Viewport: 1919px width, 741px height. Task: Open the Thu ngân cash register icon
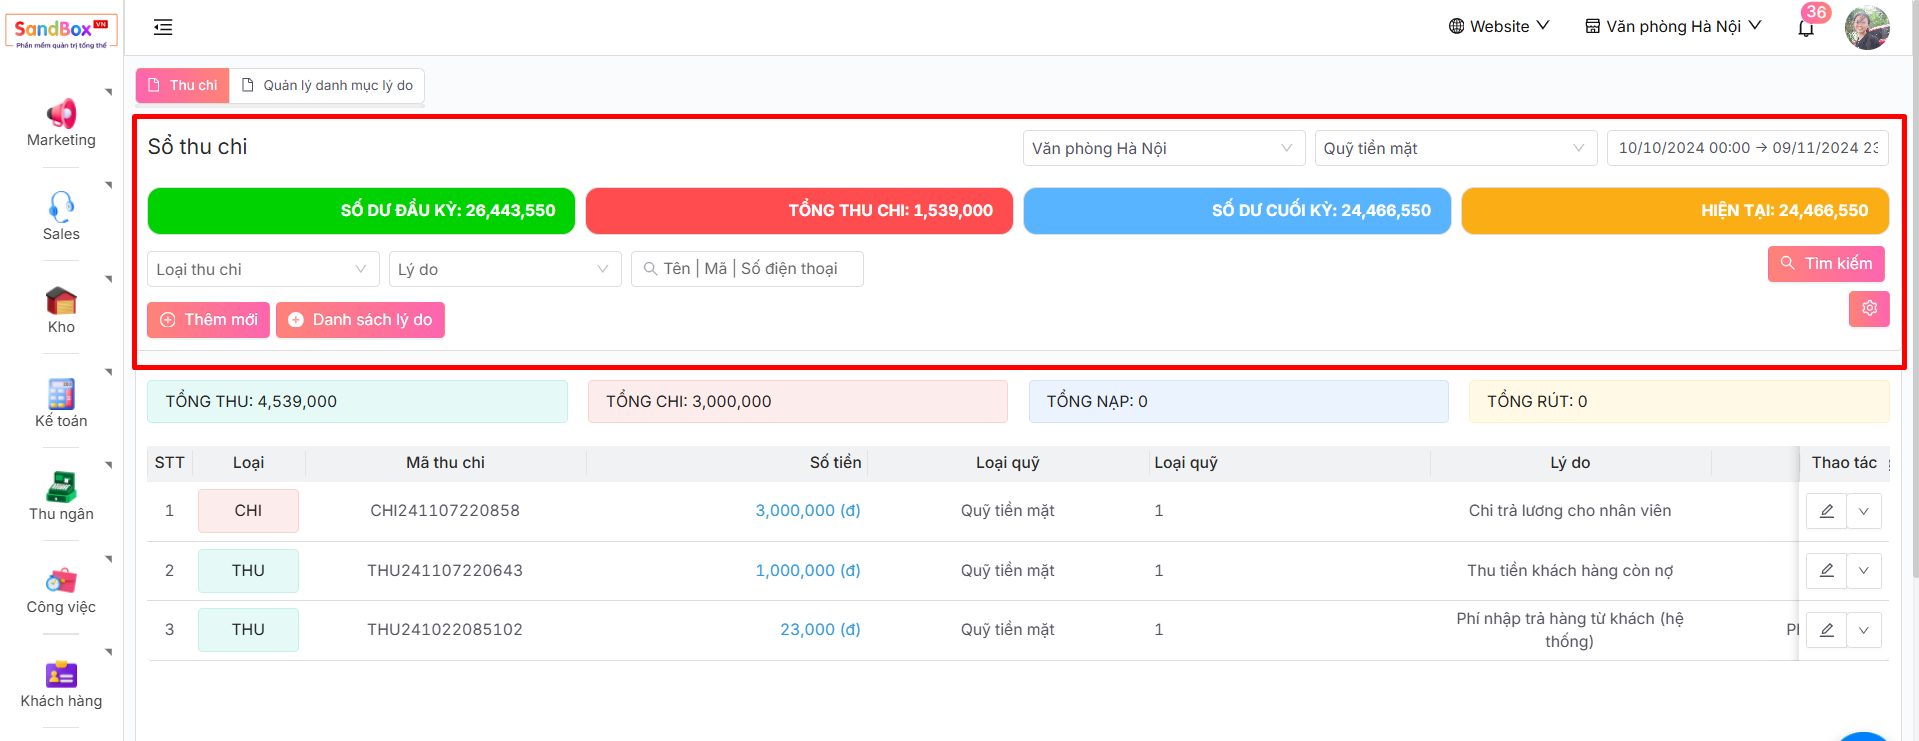(x=61, y=487)
